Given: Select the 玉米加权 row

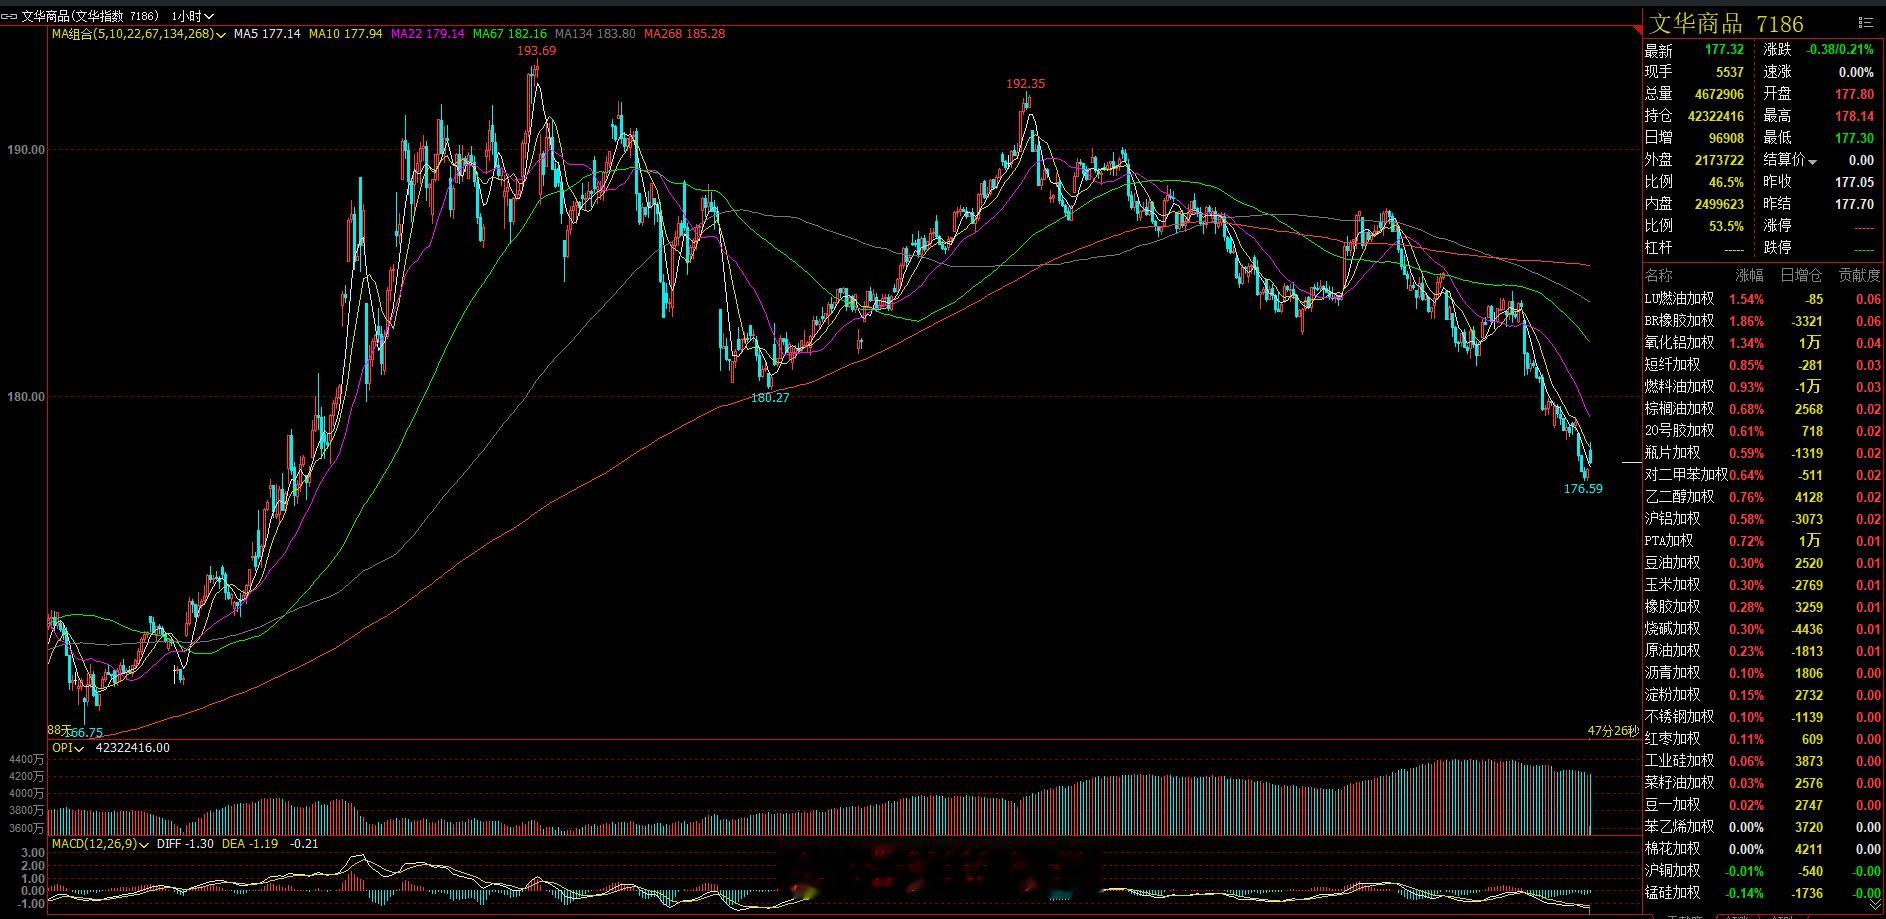Looking at the screenshot, I should (x=1763, y=585).
